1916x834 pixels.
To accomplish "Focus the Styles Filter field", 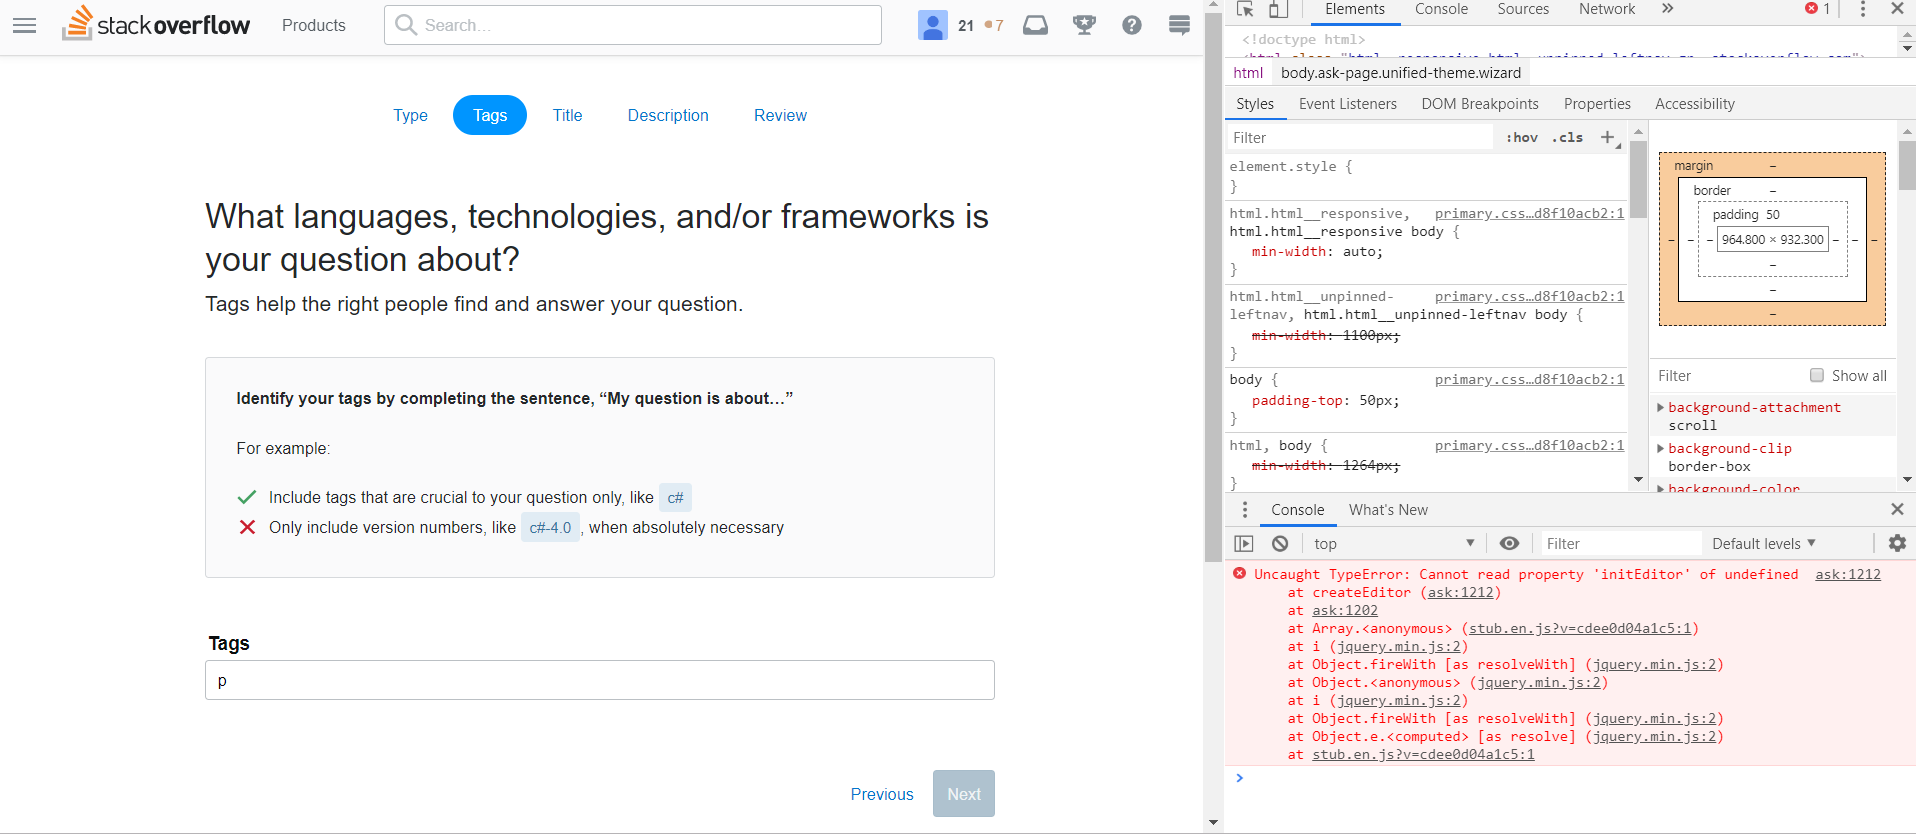I will (x=1360, y=138).
